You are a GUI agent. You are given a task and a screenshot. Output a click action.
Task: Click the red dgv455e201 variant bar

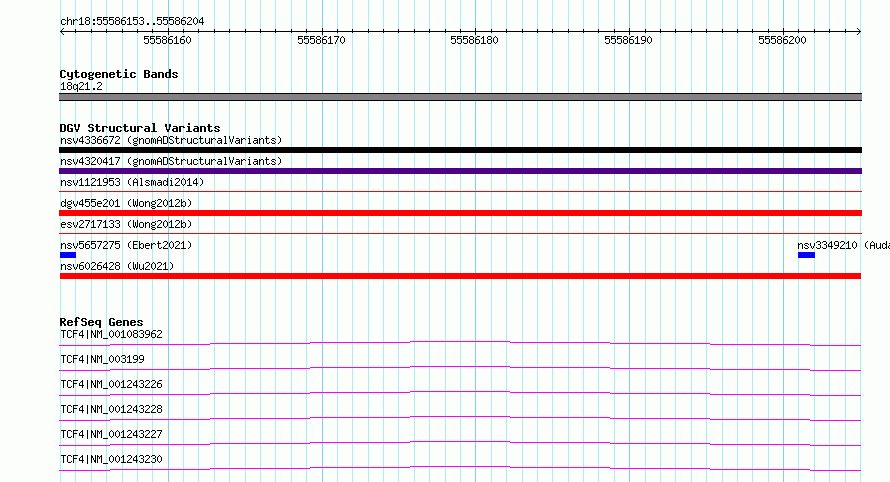coord(460,213)
